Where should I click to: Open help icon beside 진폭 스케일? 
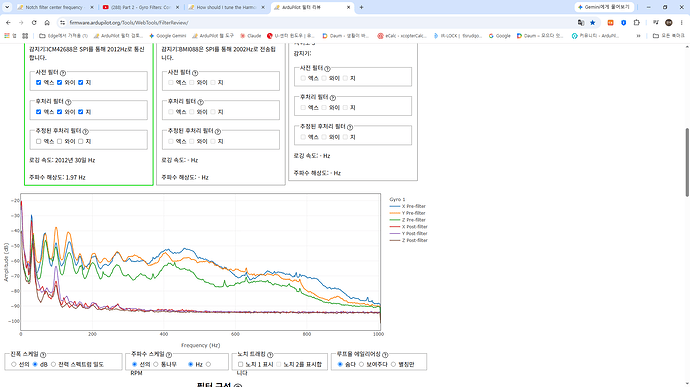tap(43, 355)
